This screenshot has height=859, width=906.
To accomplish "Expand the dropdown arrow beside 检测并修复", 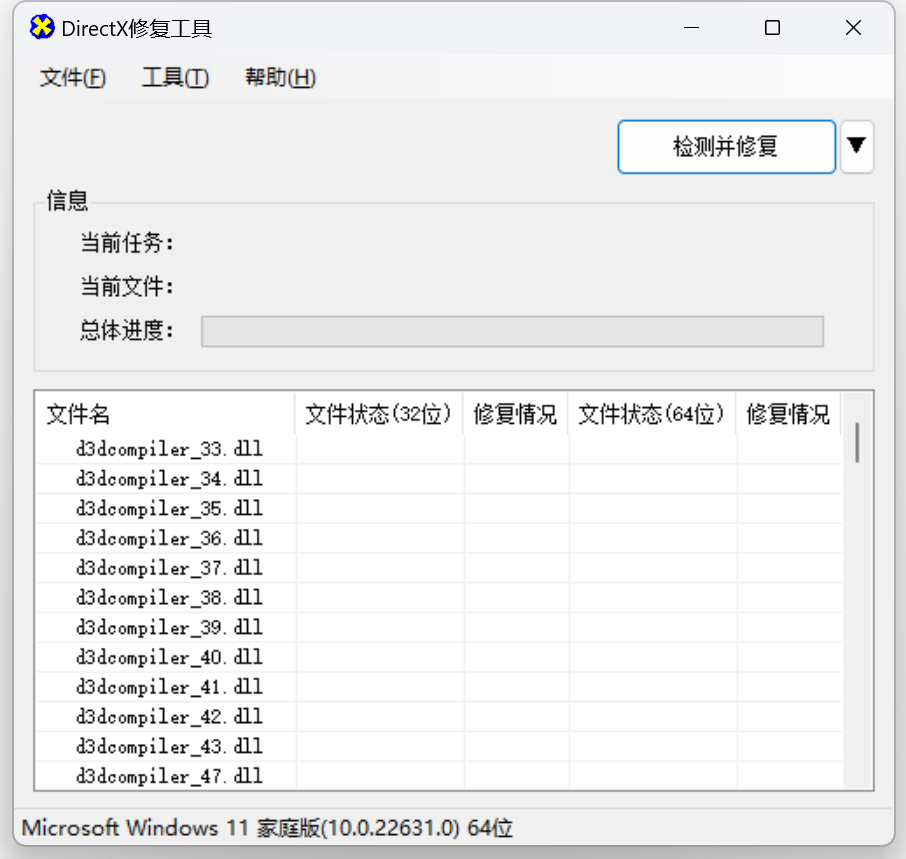I will (856, 147).
